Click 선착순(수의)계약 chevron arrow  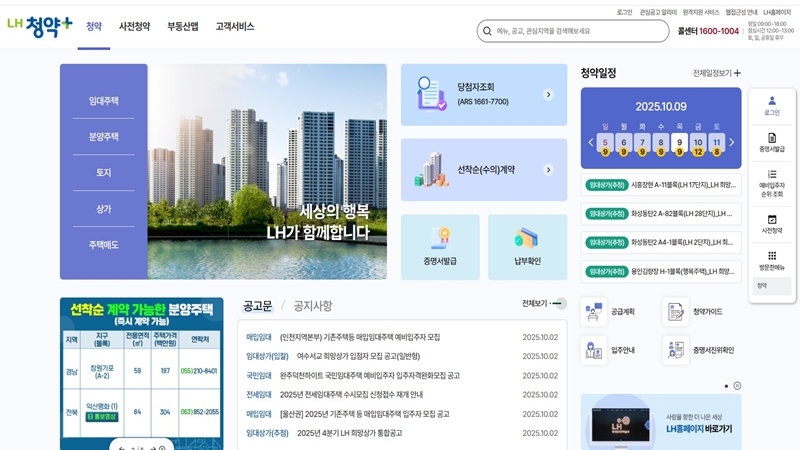(548, 170)
